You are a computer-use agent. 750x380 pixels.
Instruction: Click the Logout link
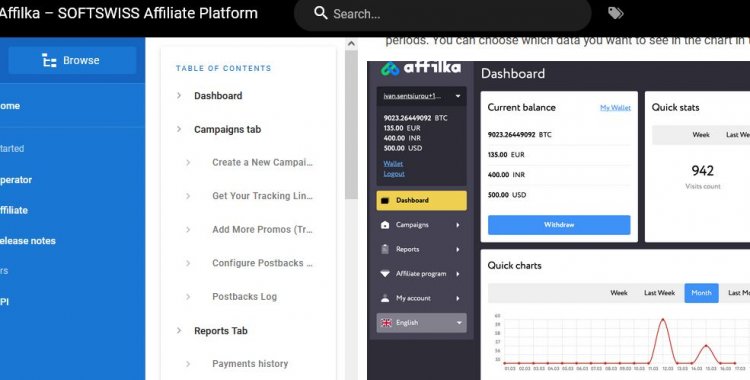pyautogui.click(x=394, y=174)
